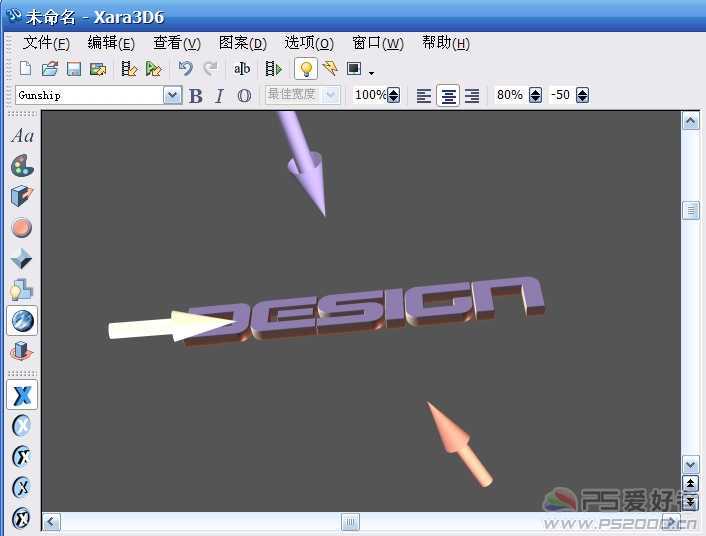Click the horizontal scrollbar left arrow
The width and height of the screenshot is (706, 536).
(x=51, y=522)
